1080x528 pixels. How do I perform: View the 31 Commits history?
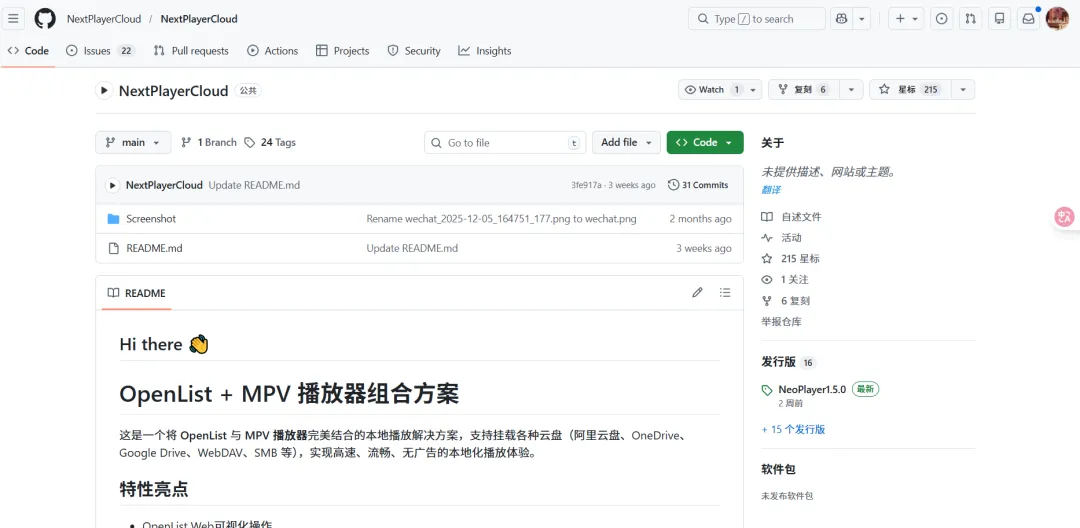pyautogui.click(x=698, y=185)
